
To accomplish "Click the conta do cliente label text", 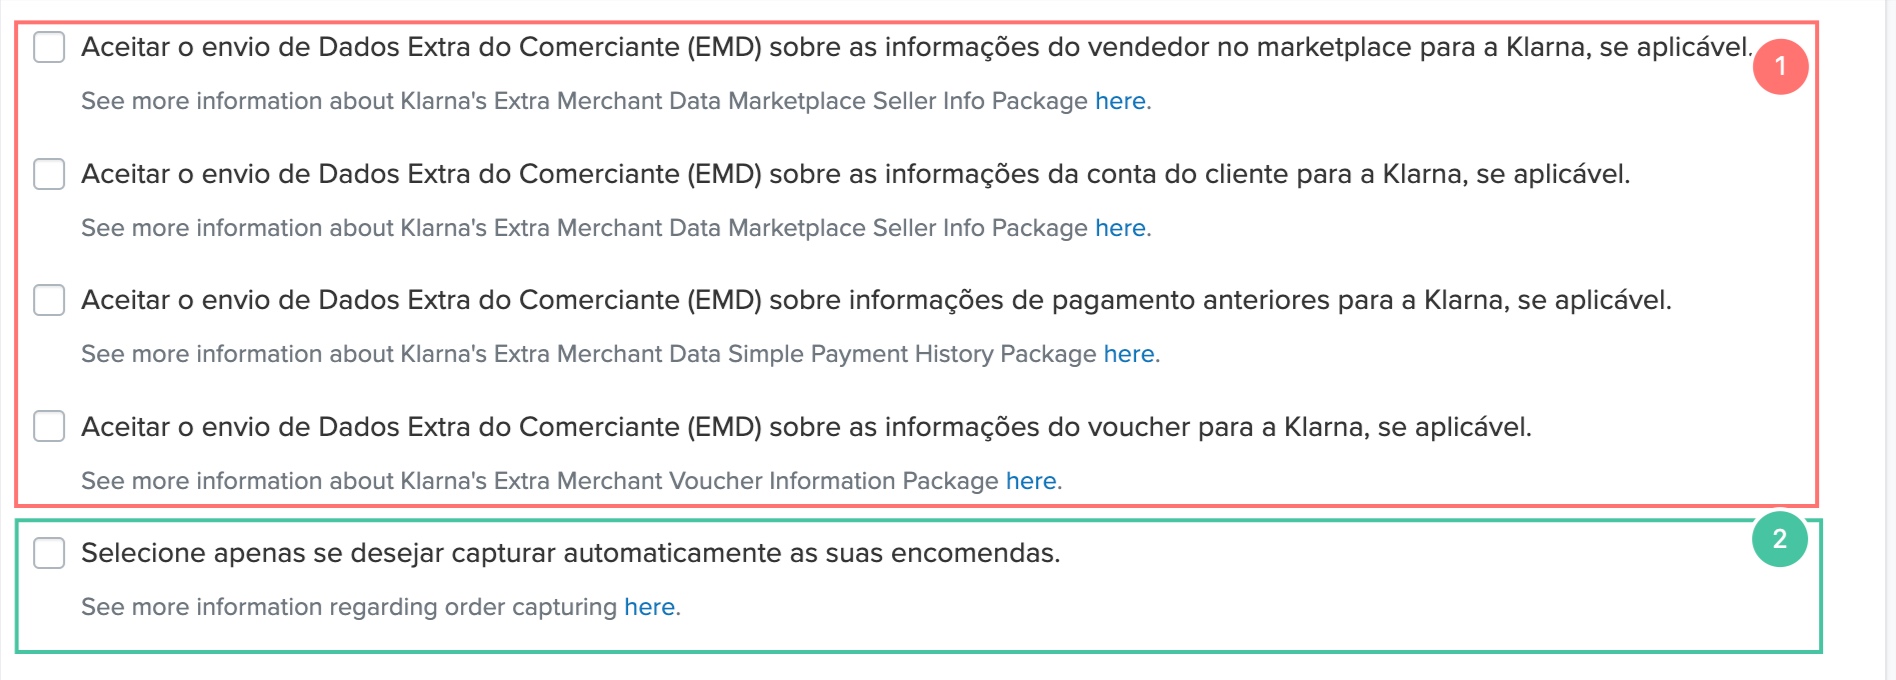I will pyautogui.click(x=855, y=174).
